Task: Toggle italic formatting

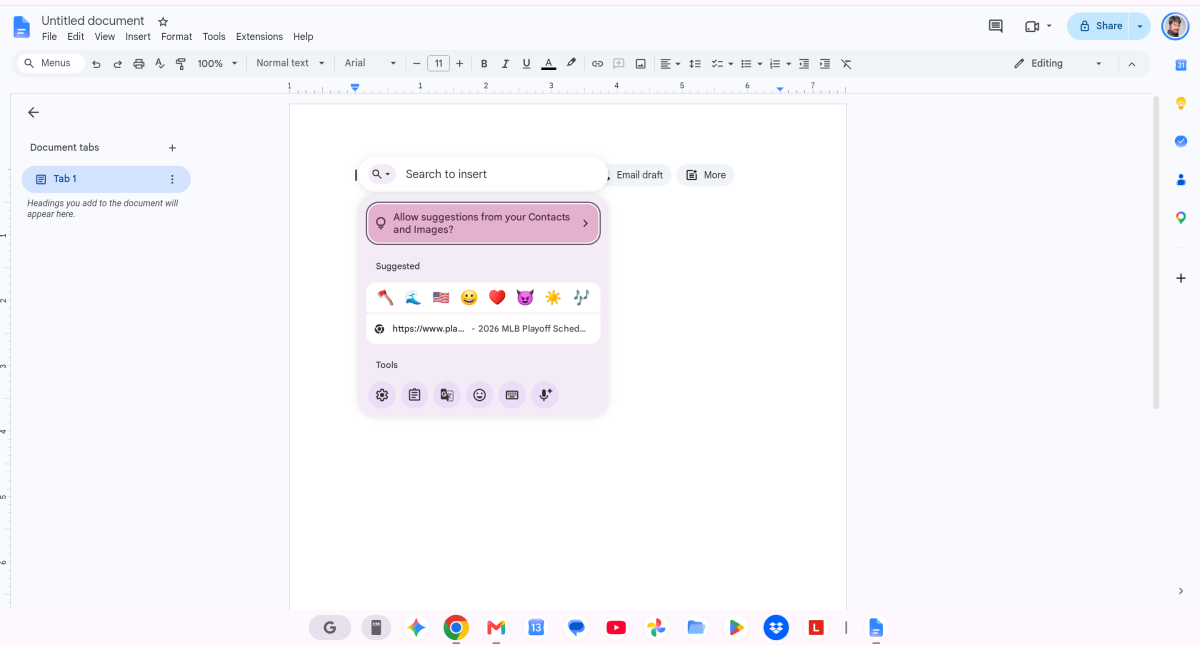Action: 505,63
